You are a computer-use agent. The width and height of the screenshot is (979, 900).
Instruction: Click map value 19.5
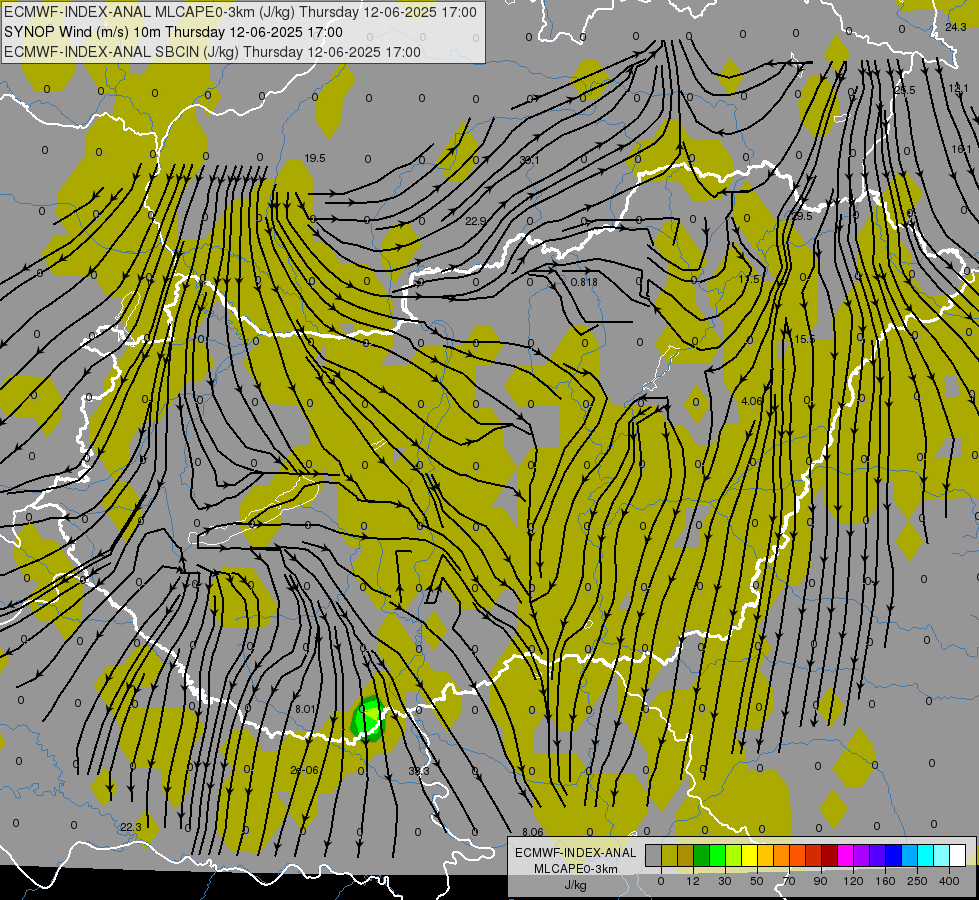pyautogui.click(x=315, y=159)
